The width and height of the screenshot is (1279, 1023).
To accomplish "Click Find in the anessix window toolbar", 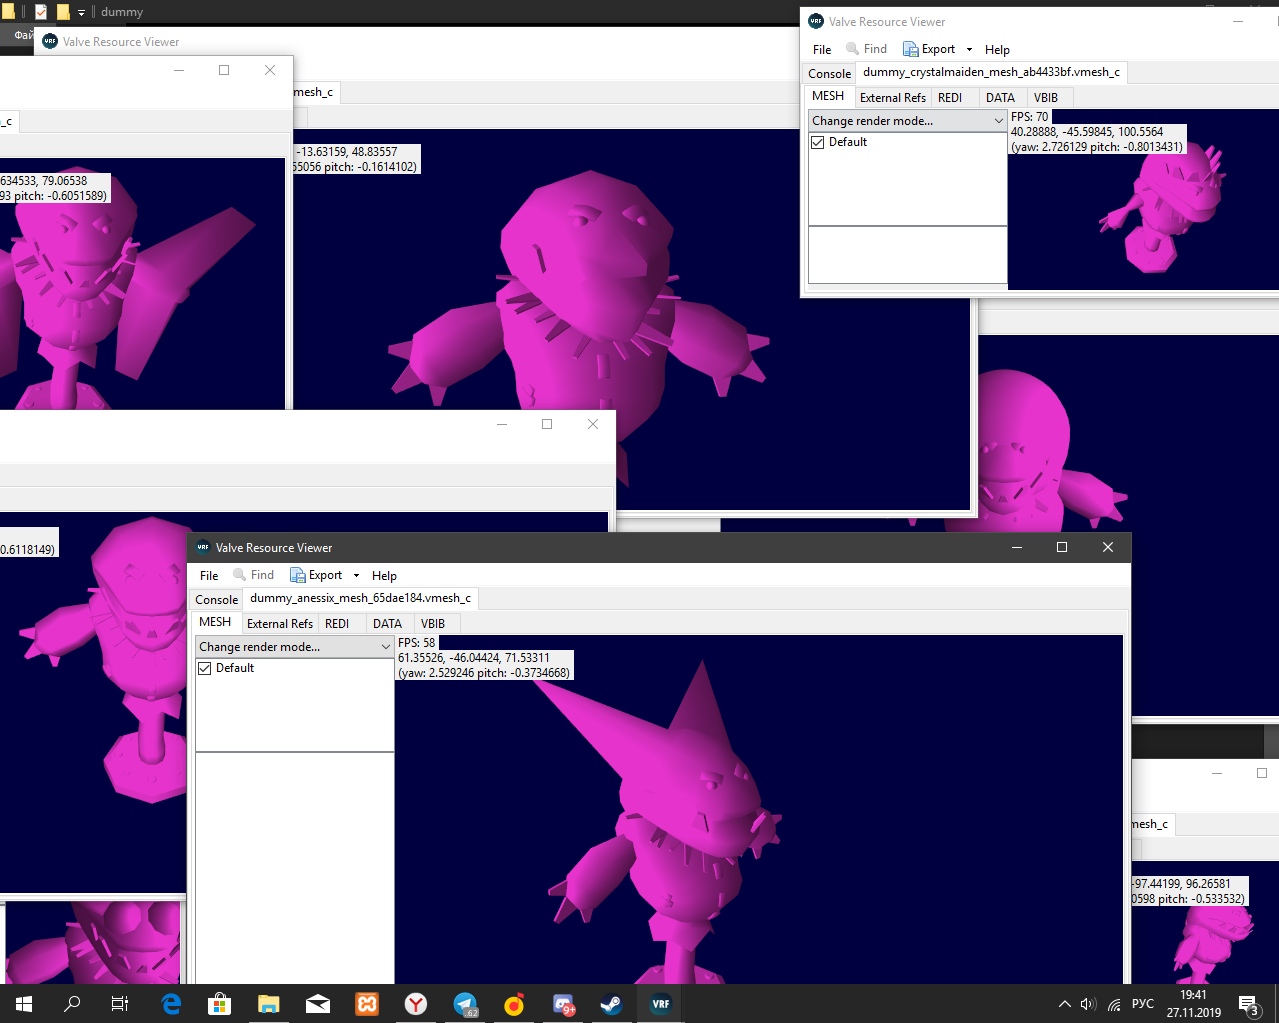I will click(x=254, y=576).
